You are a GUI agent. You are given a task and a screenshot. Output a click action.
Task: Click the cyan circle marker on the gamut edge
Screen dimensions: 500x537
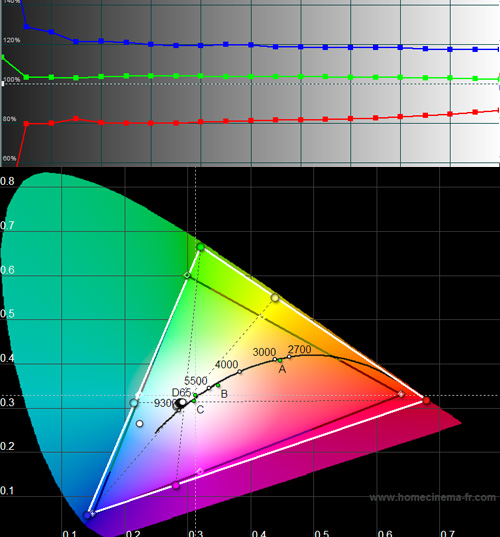[x=134, y=403]
